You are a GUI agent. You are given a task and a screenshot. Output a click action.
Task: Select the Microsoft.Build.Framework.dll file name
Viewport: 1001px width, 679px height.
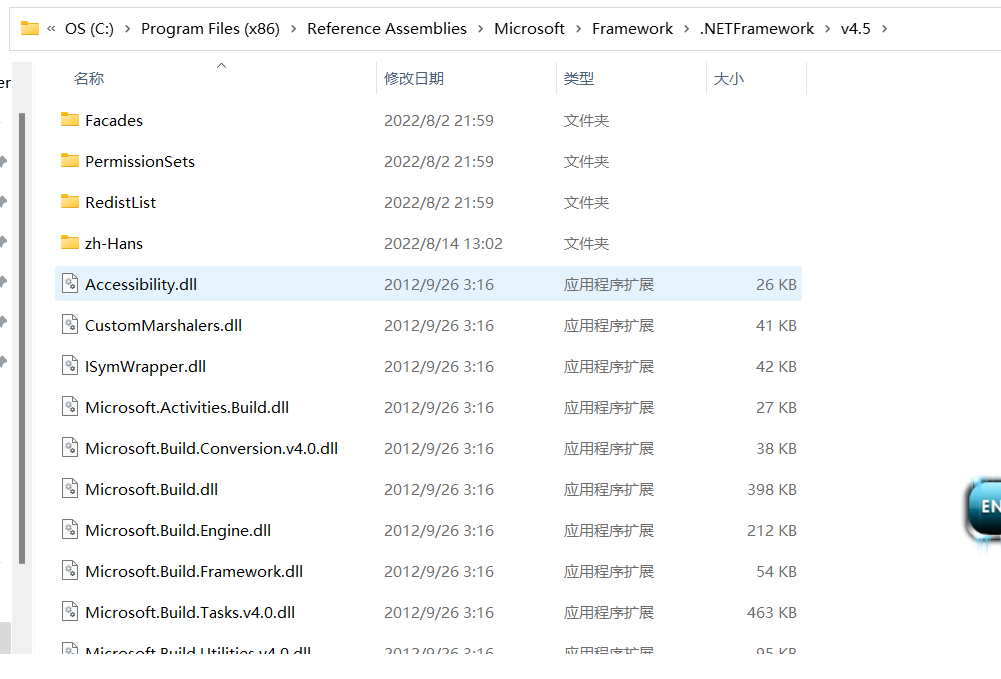click(194, 571)
